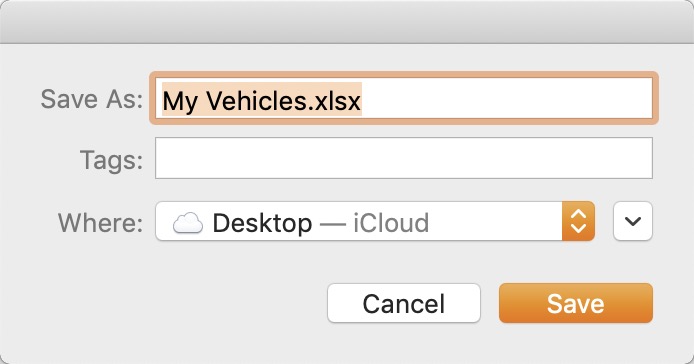
Task: Click the downward arrow of the orange stepper
Action: pyautogui.click(x=578, y=228)
